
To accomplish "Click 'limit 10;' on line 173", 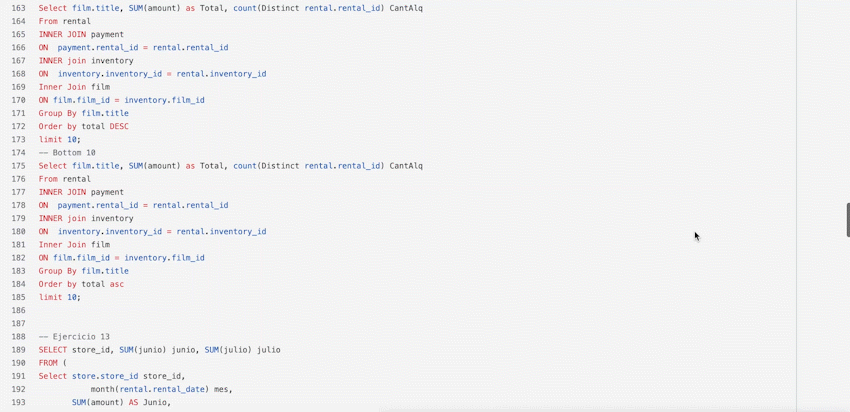I will (x=59, y=140).
